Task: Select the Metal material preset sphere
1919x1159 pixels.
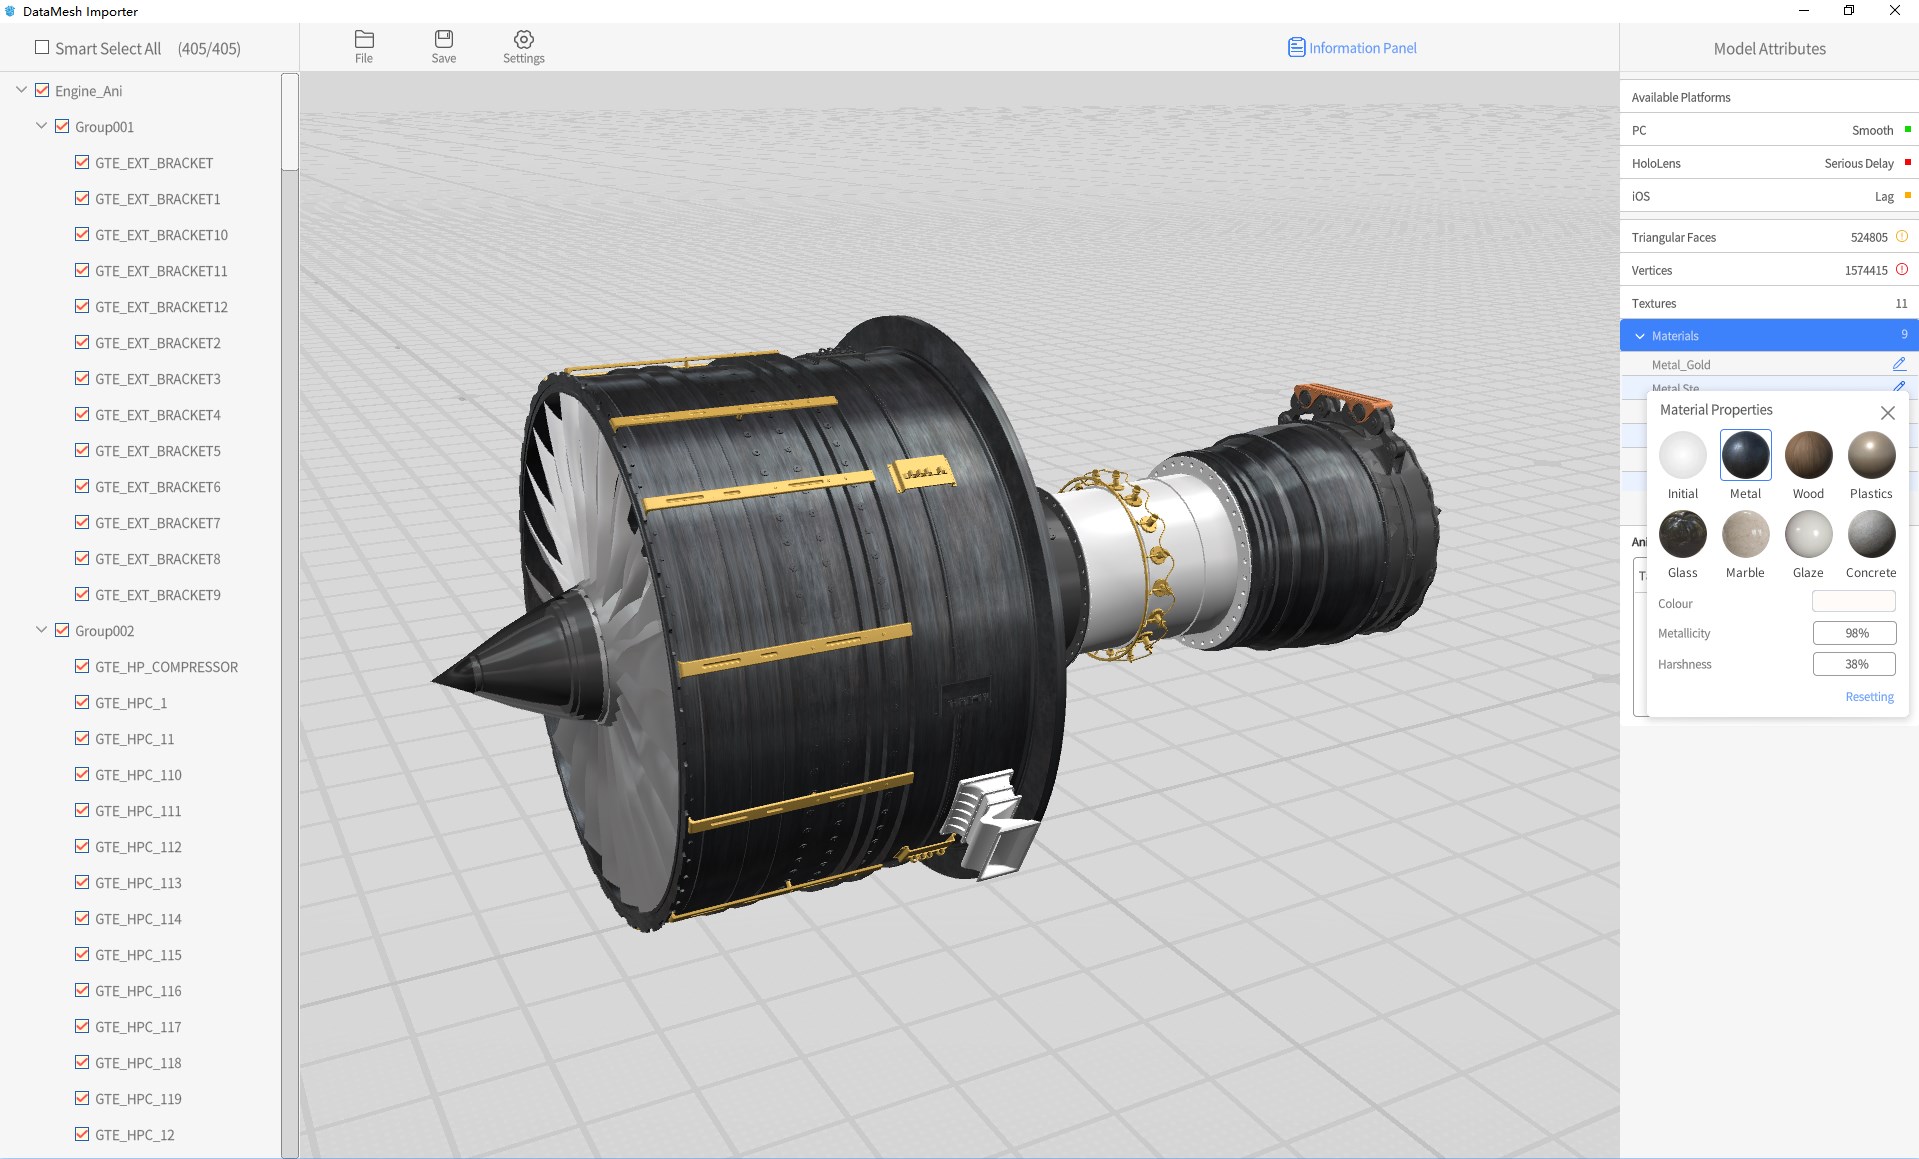Action: click(1746, 455)
